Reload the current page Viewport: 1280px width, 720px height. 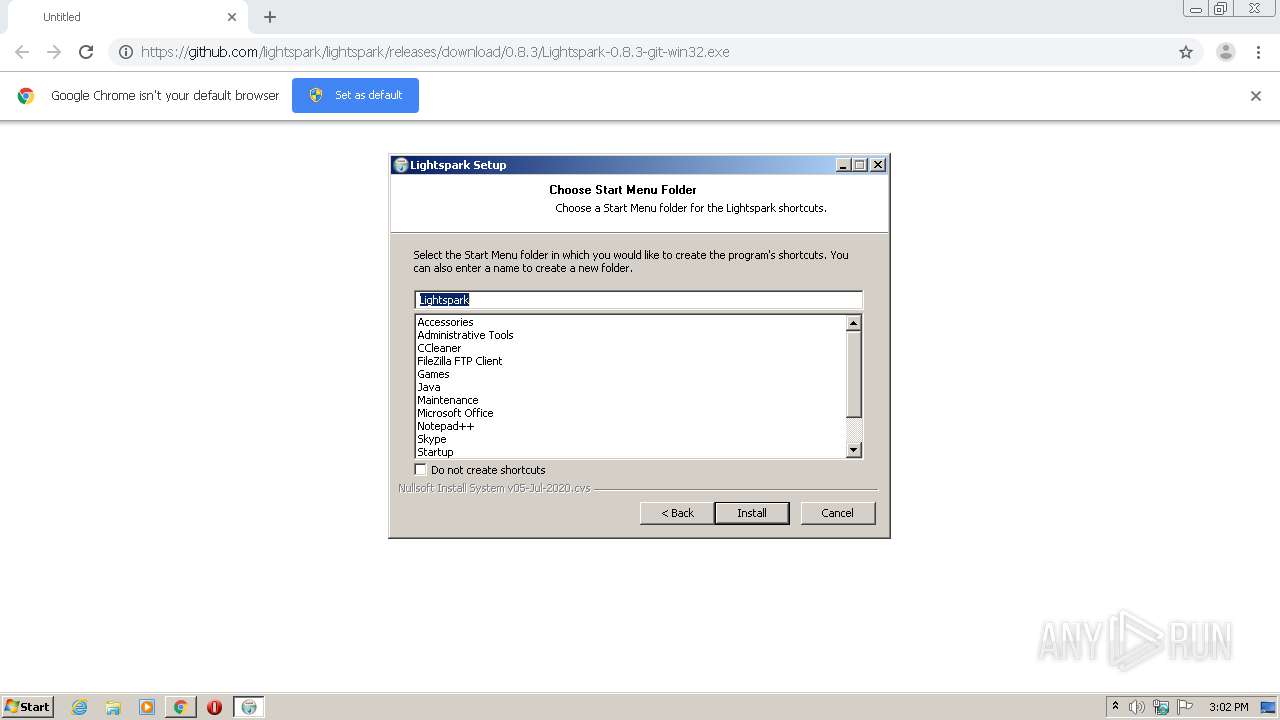tap(86, 52)
